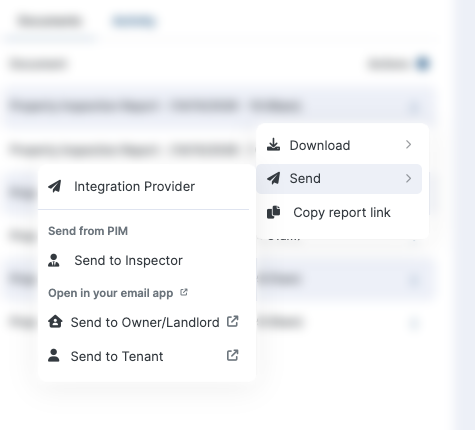Screen dimensions: 475x430
Task: Click external link icon beside Send to Tenant
Action: (x=233, y=355)
